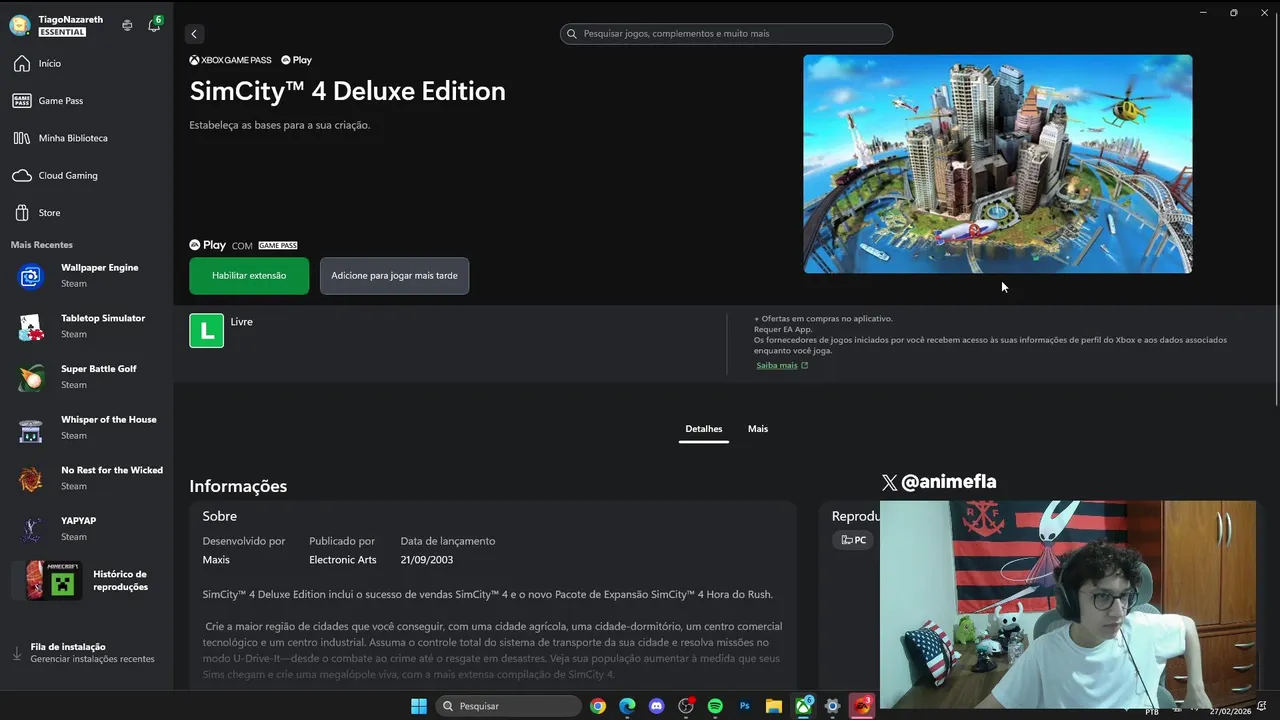Click the PC platform badge
Viewport: 1280px width, 720px height.
[854, 540]
